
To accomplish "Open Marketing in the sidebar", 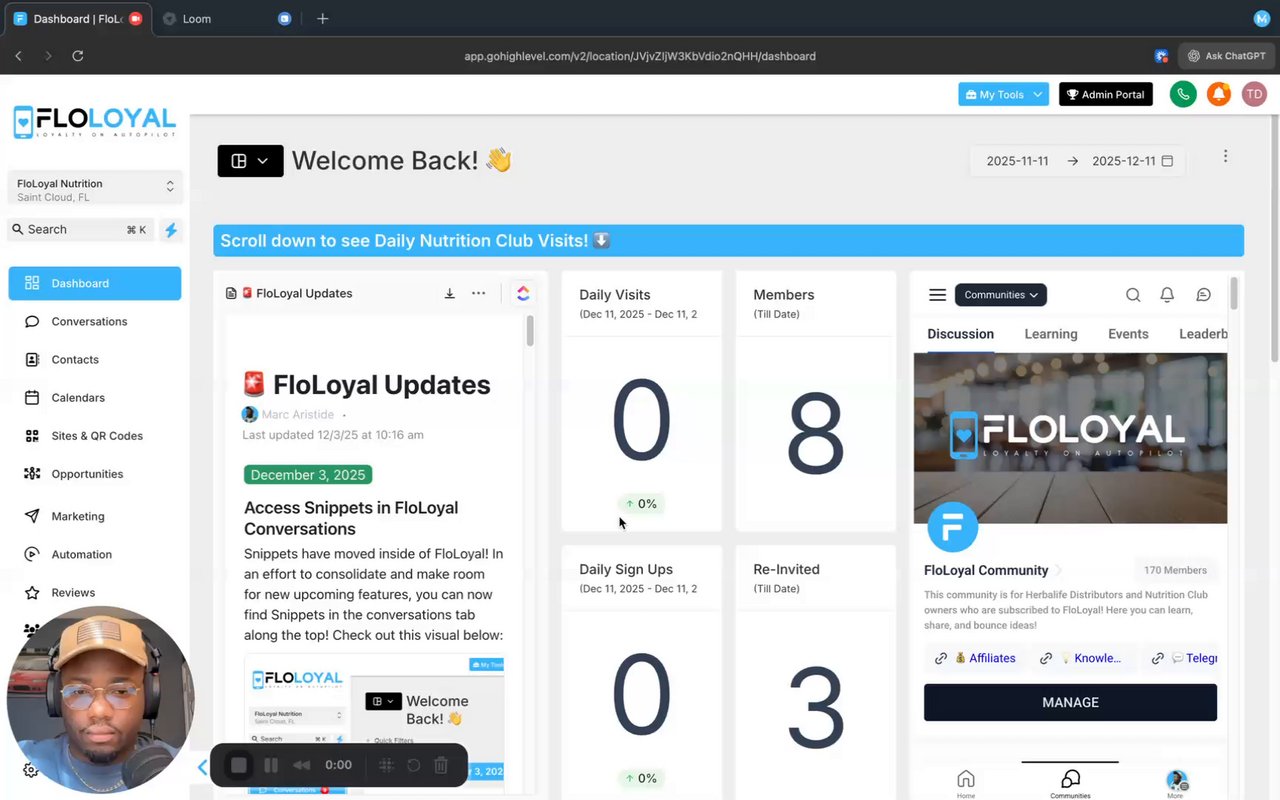I will [95, 516].
